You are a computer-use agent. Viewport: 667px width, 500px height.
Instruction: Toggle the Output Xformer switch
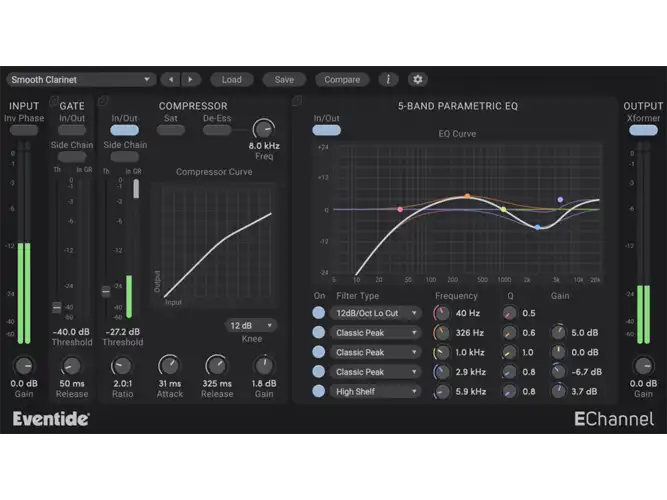pyautogui.click(x=643, y=130)
